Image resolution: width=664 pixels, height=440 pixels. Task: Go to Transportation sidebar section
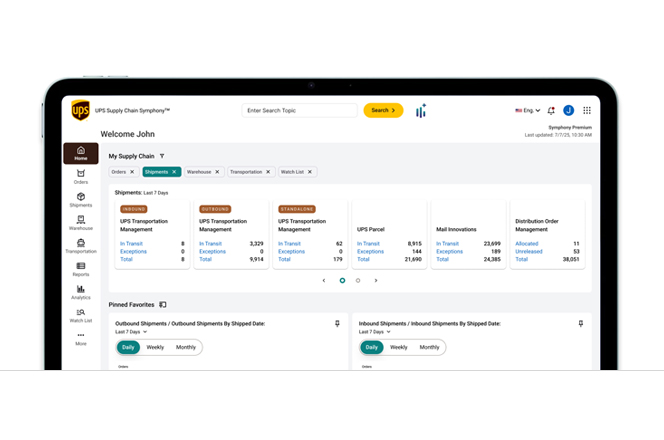pyautogui.click(x=80, y=246)
